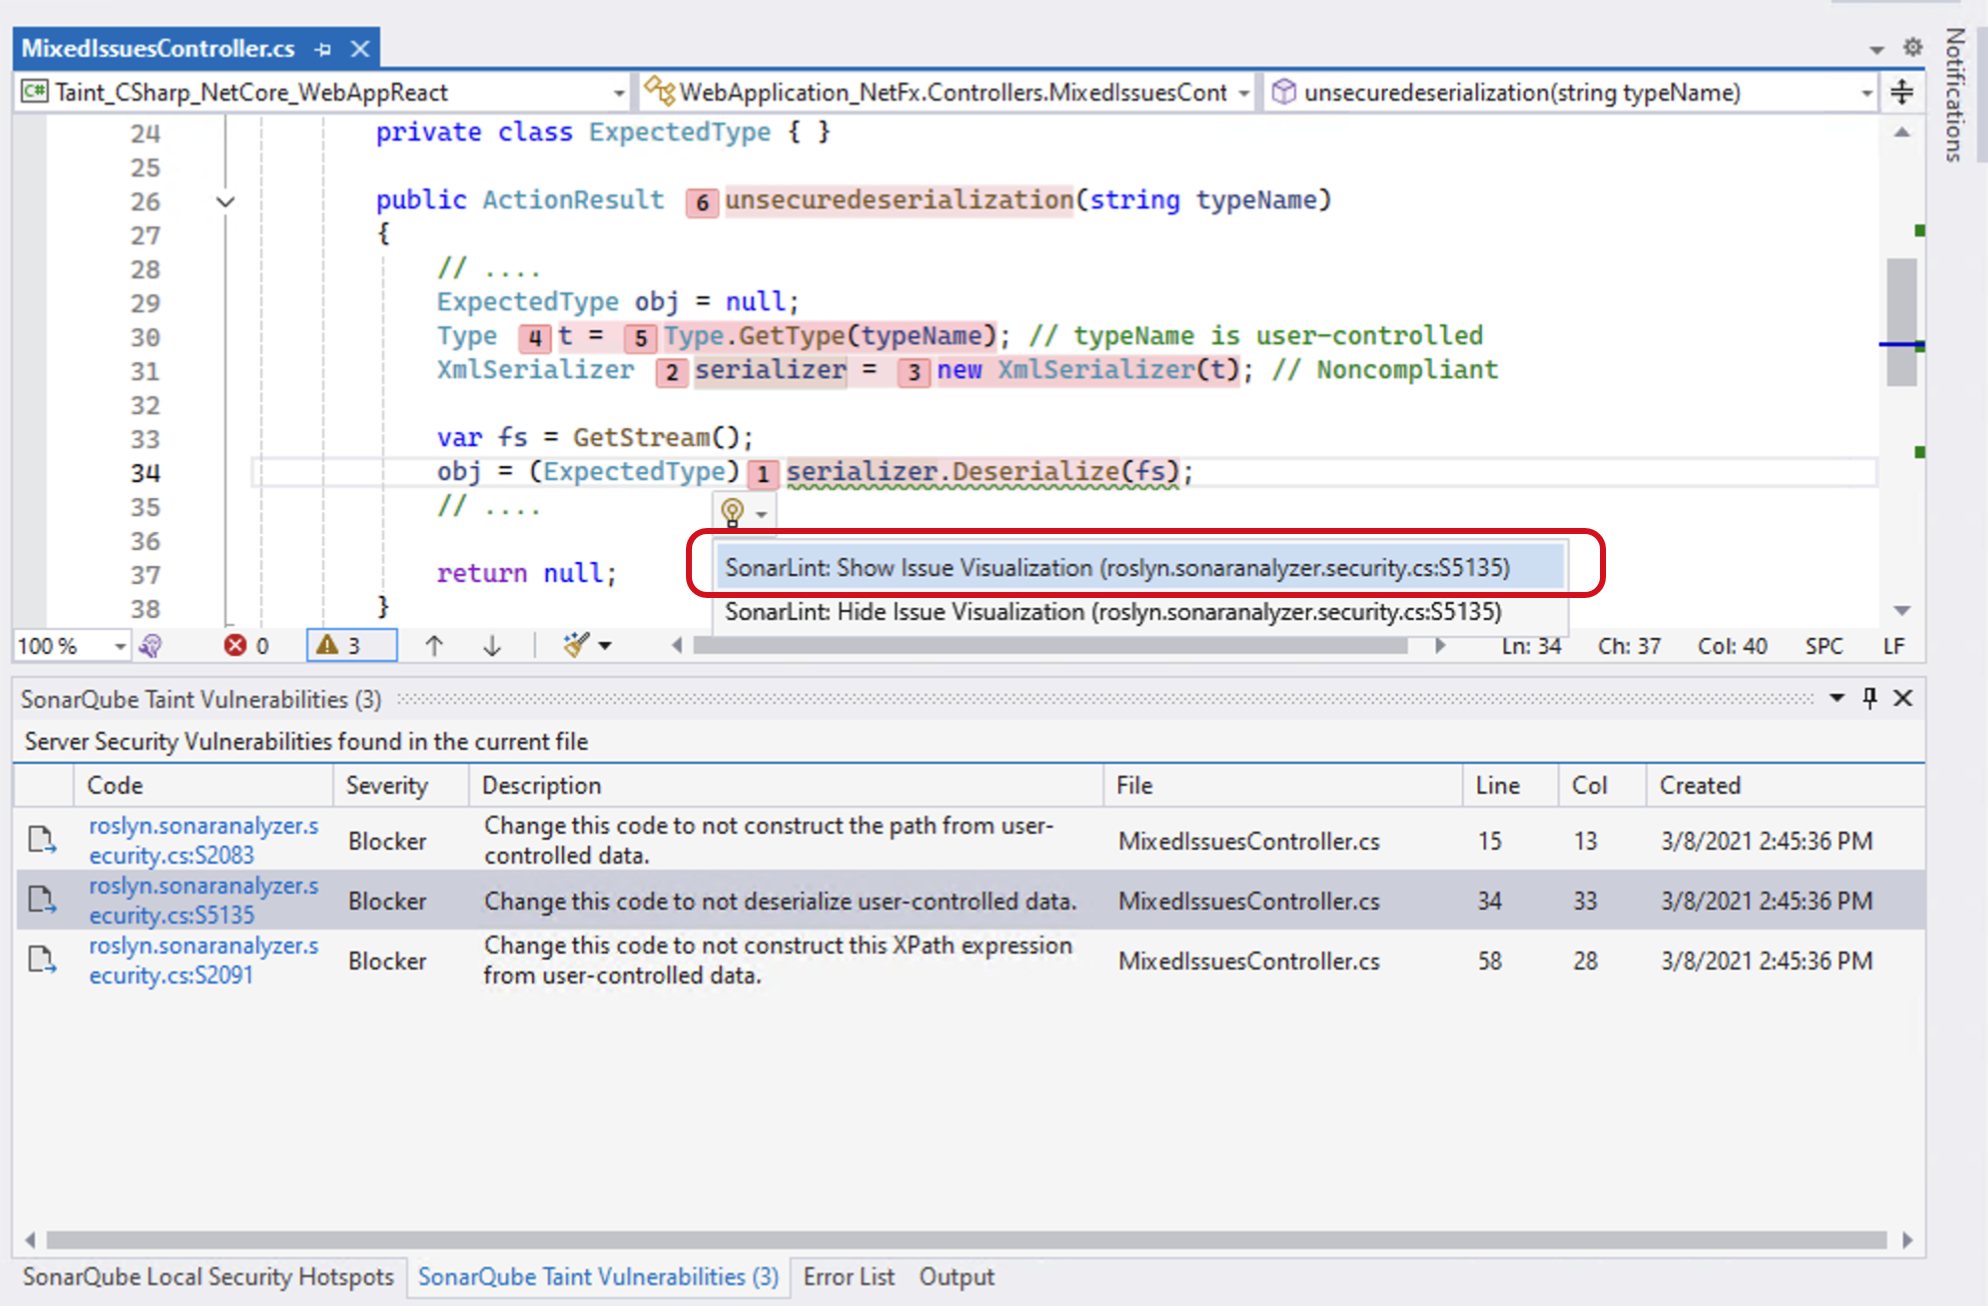Image resolution: width=1988 pixels, height=1306 pixels.
Task: Click flow step marker 2 before serializer
Action: (x=672, y=373)
